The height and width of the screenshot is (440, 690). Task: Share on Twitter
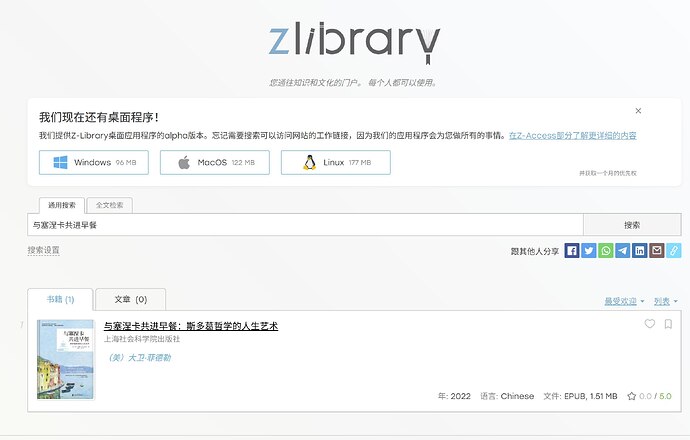[x=589, y=251]
